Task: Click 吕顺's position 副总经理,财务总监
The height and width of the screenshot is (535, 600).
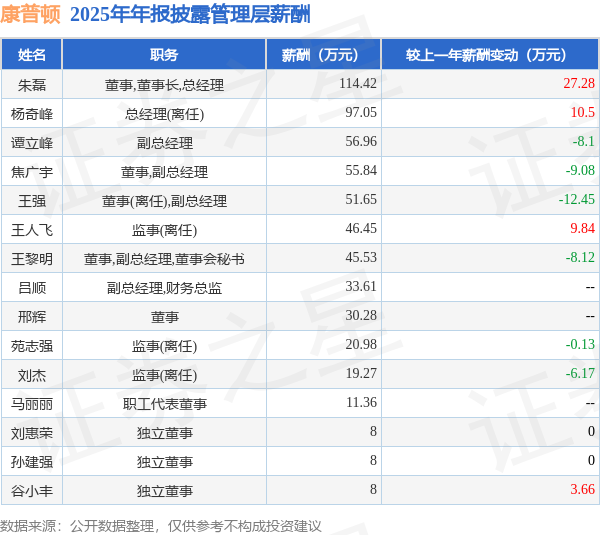Action: (x=164, y=287)
